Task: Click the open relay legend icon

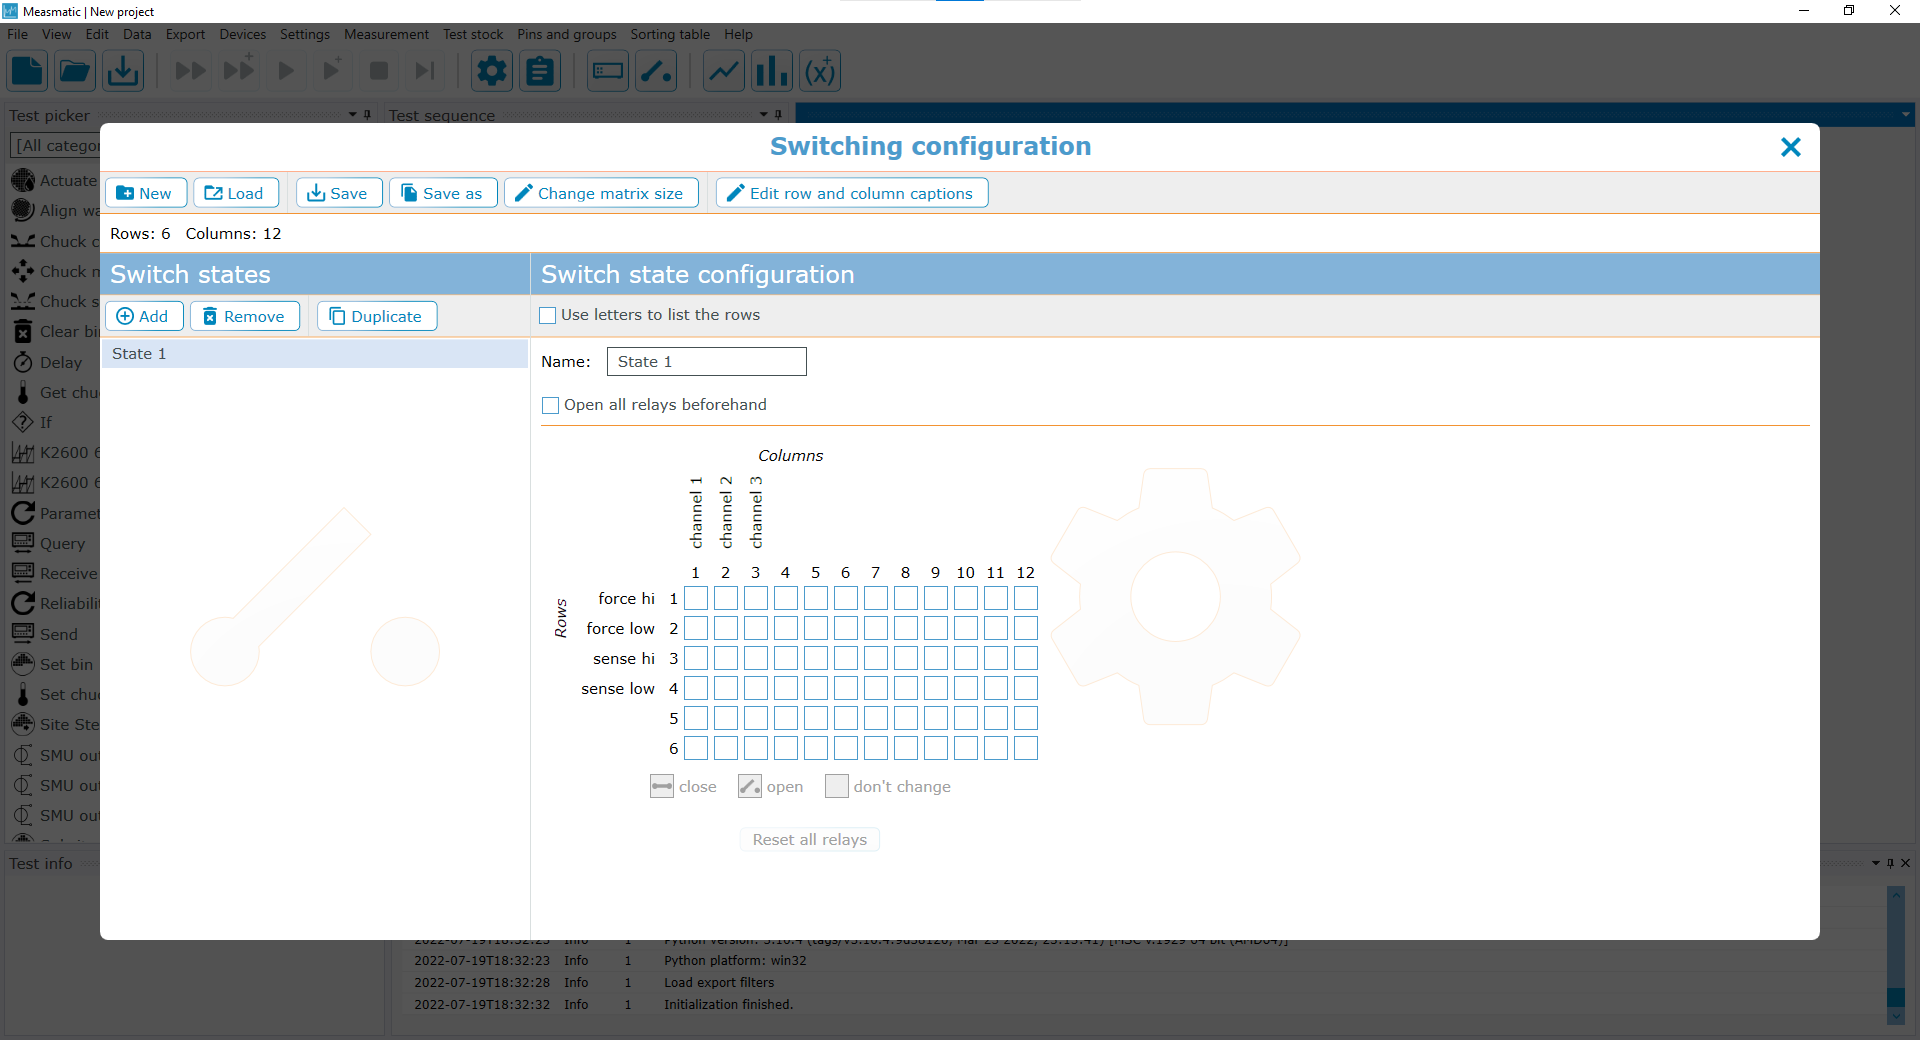Action: pos(750,787)
